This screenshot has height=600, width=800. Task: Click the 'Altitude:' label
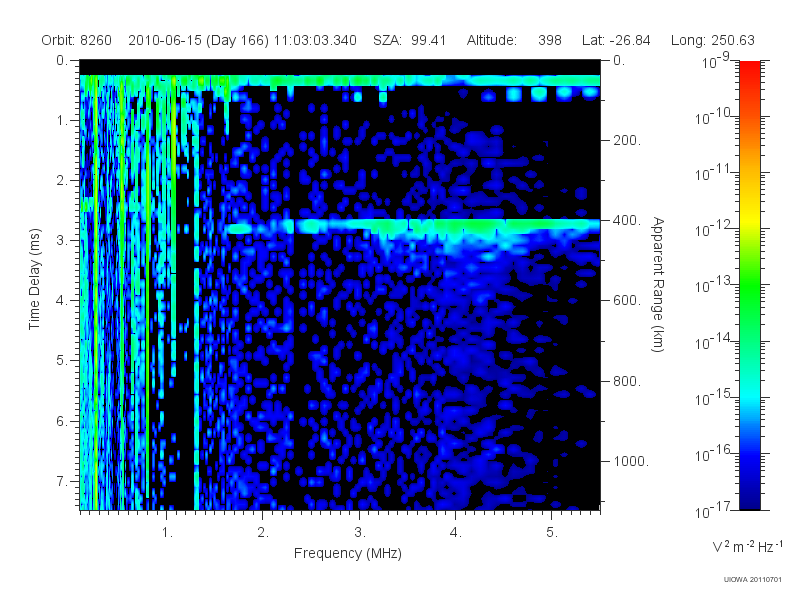492,40
